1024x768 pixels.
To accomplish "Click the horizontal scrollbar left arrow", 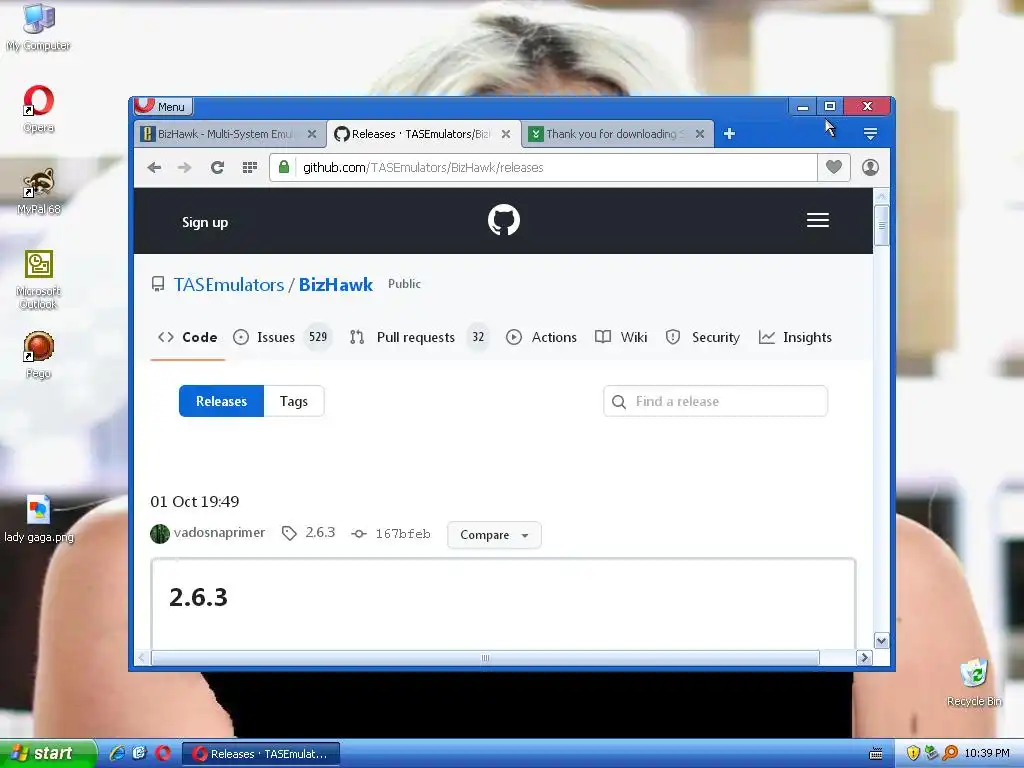I will click(142, 658).
